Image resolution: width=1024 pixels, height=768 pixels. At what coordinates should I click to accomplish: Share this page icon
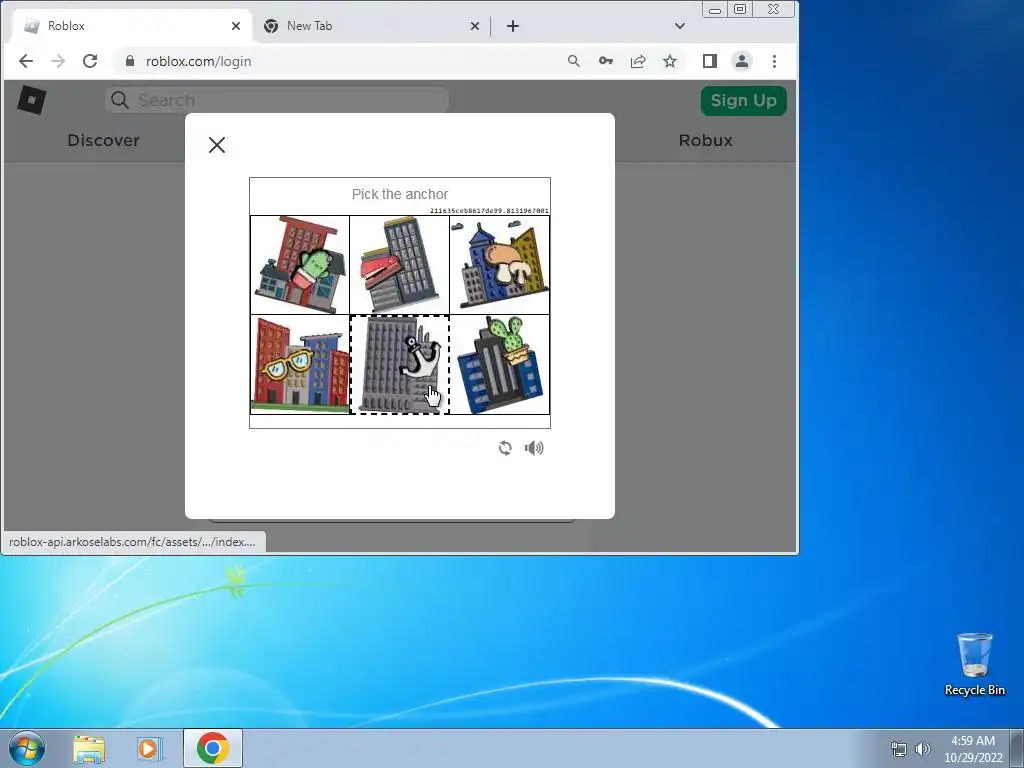pyautogui.click(x=638, y=61)
